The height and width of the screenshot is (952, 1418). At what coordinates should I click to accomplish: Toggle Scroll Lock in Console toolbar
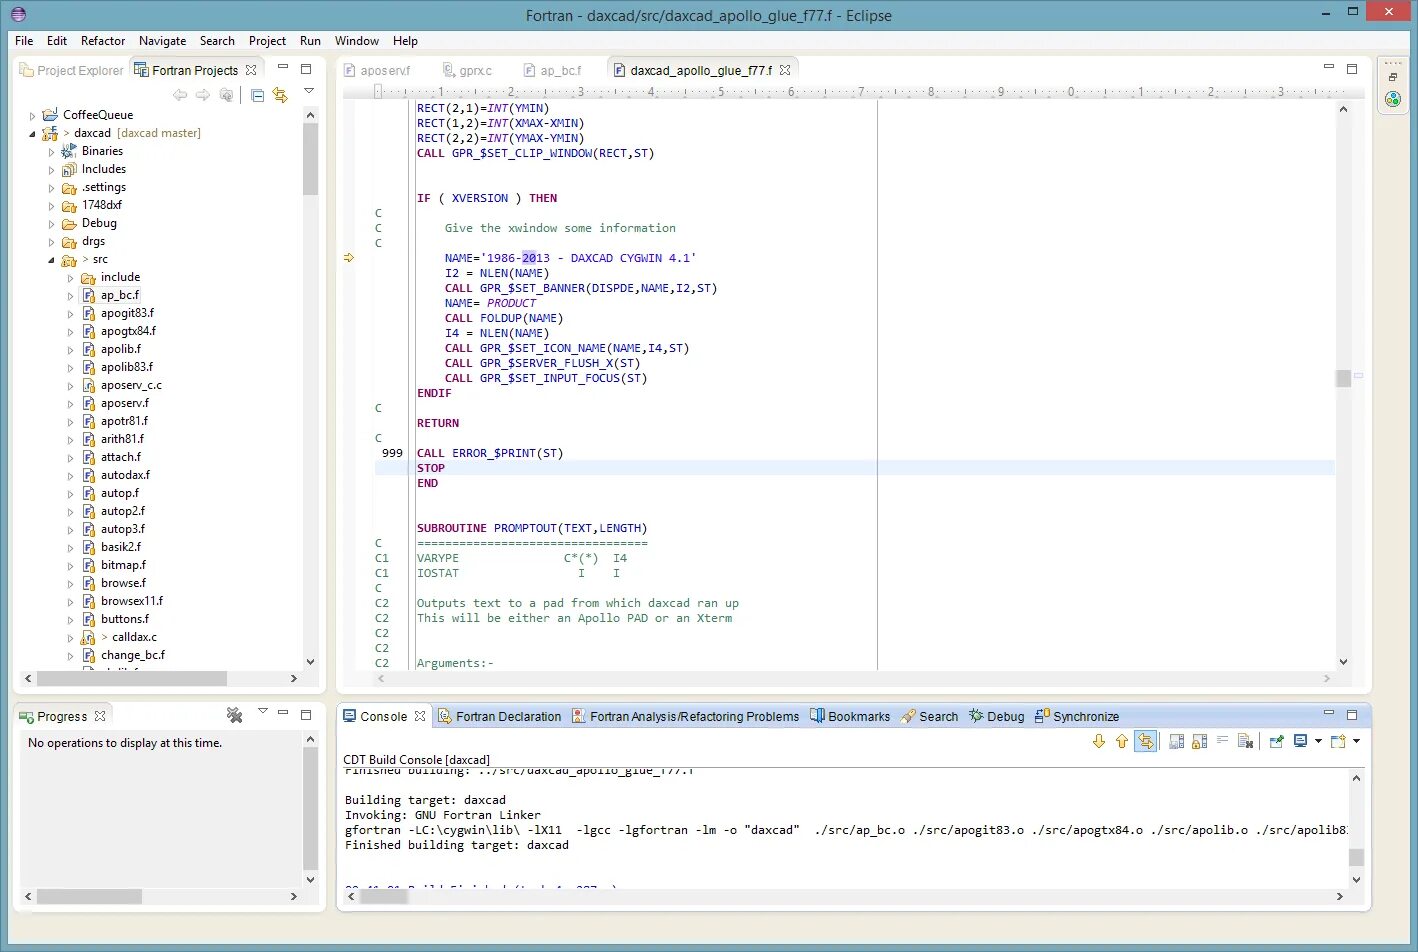(1199, 741)
